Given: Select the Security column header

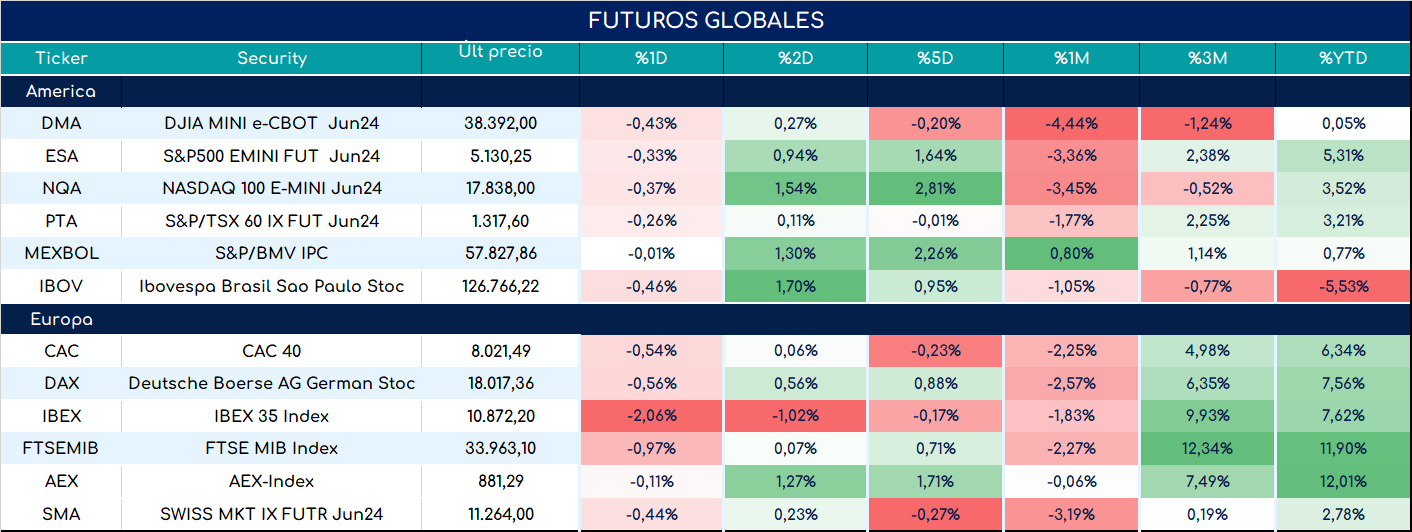Looking at the screenshot, I should coord(272,58).
